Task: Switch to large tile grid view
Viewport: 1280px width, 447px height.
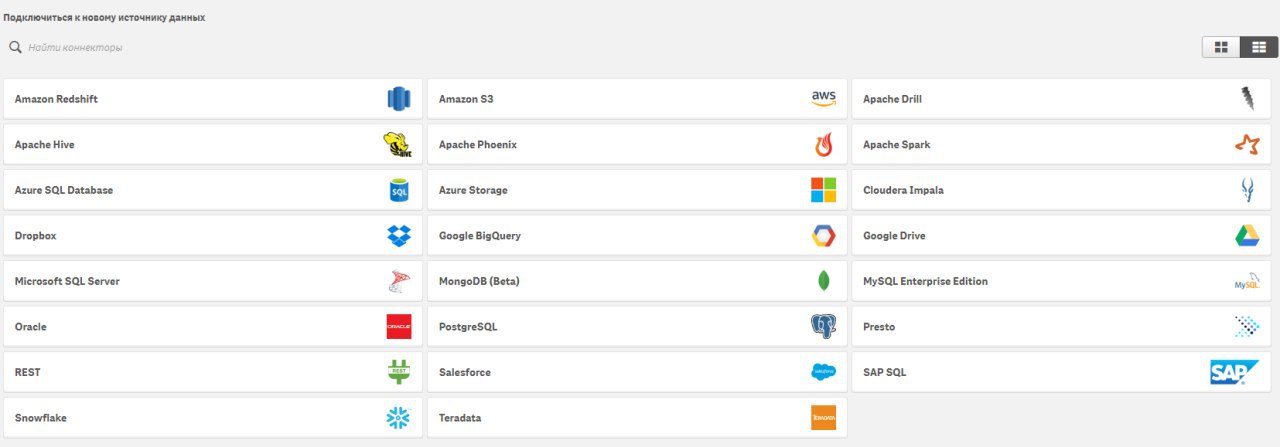Action: (1221, 47)
